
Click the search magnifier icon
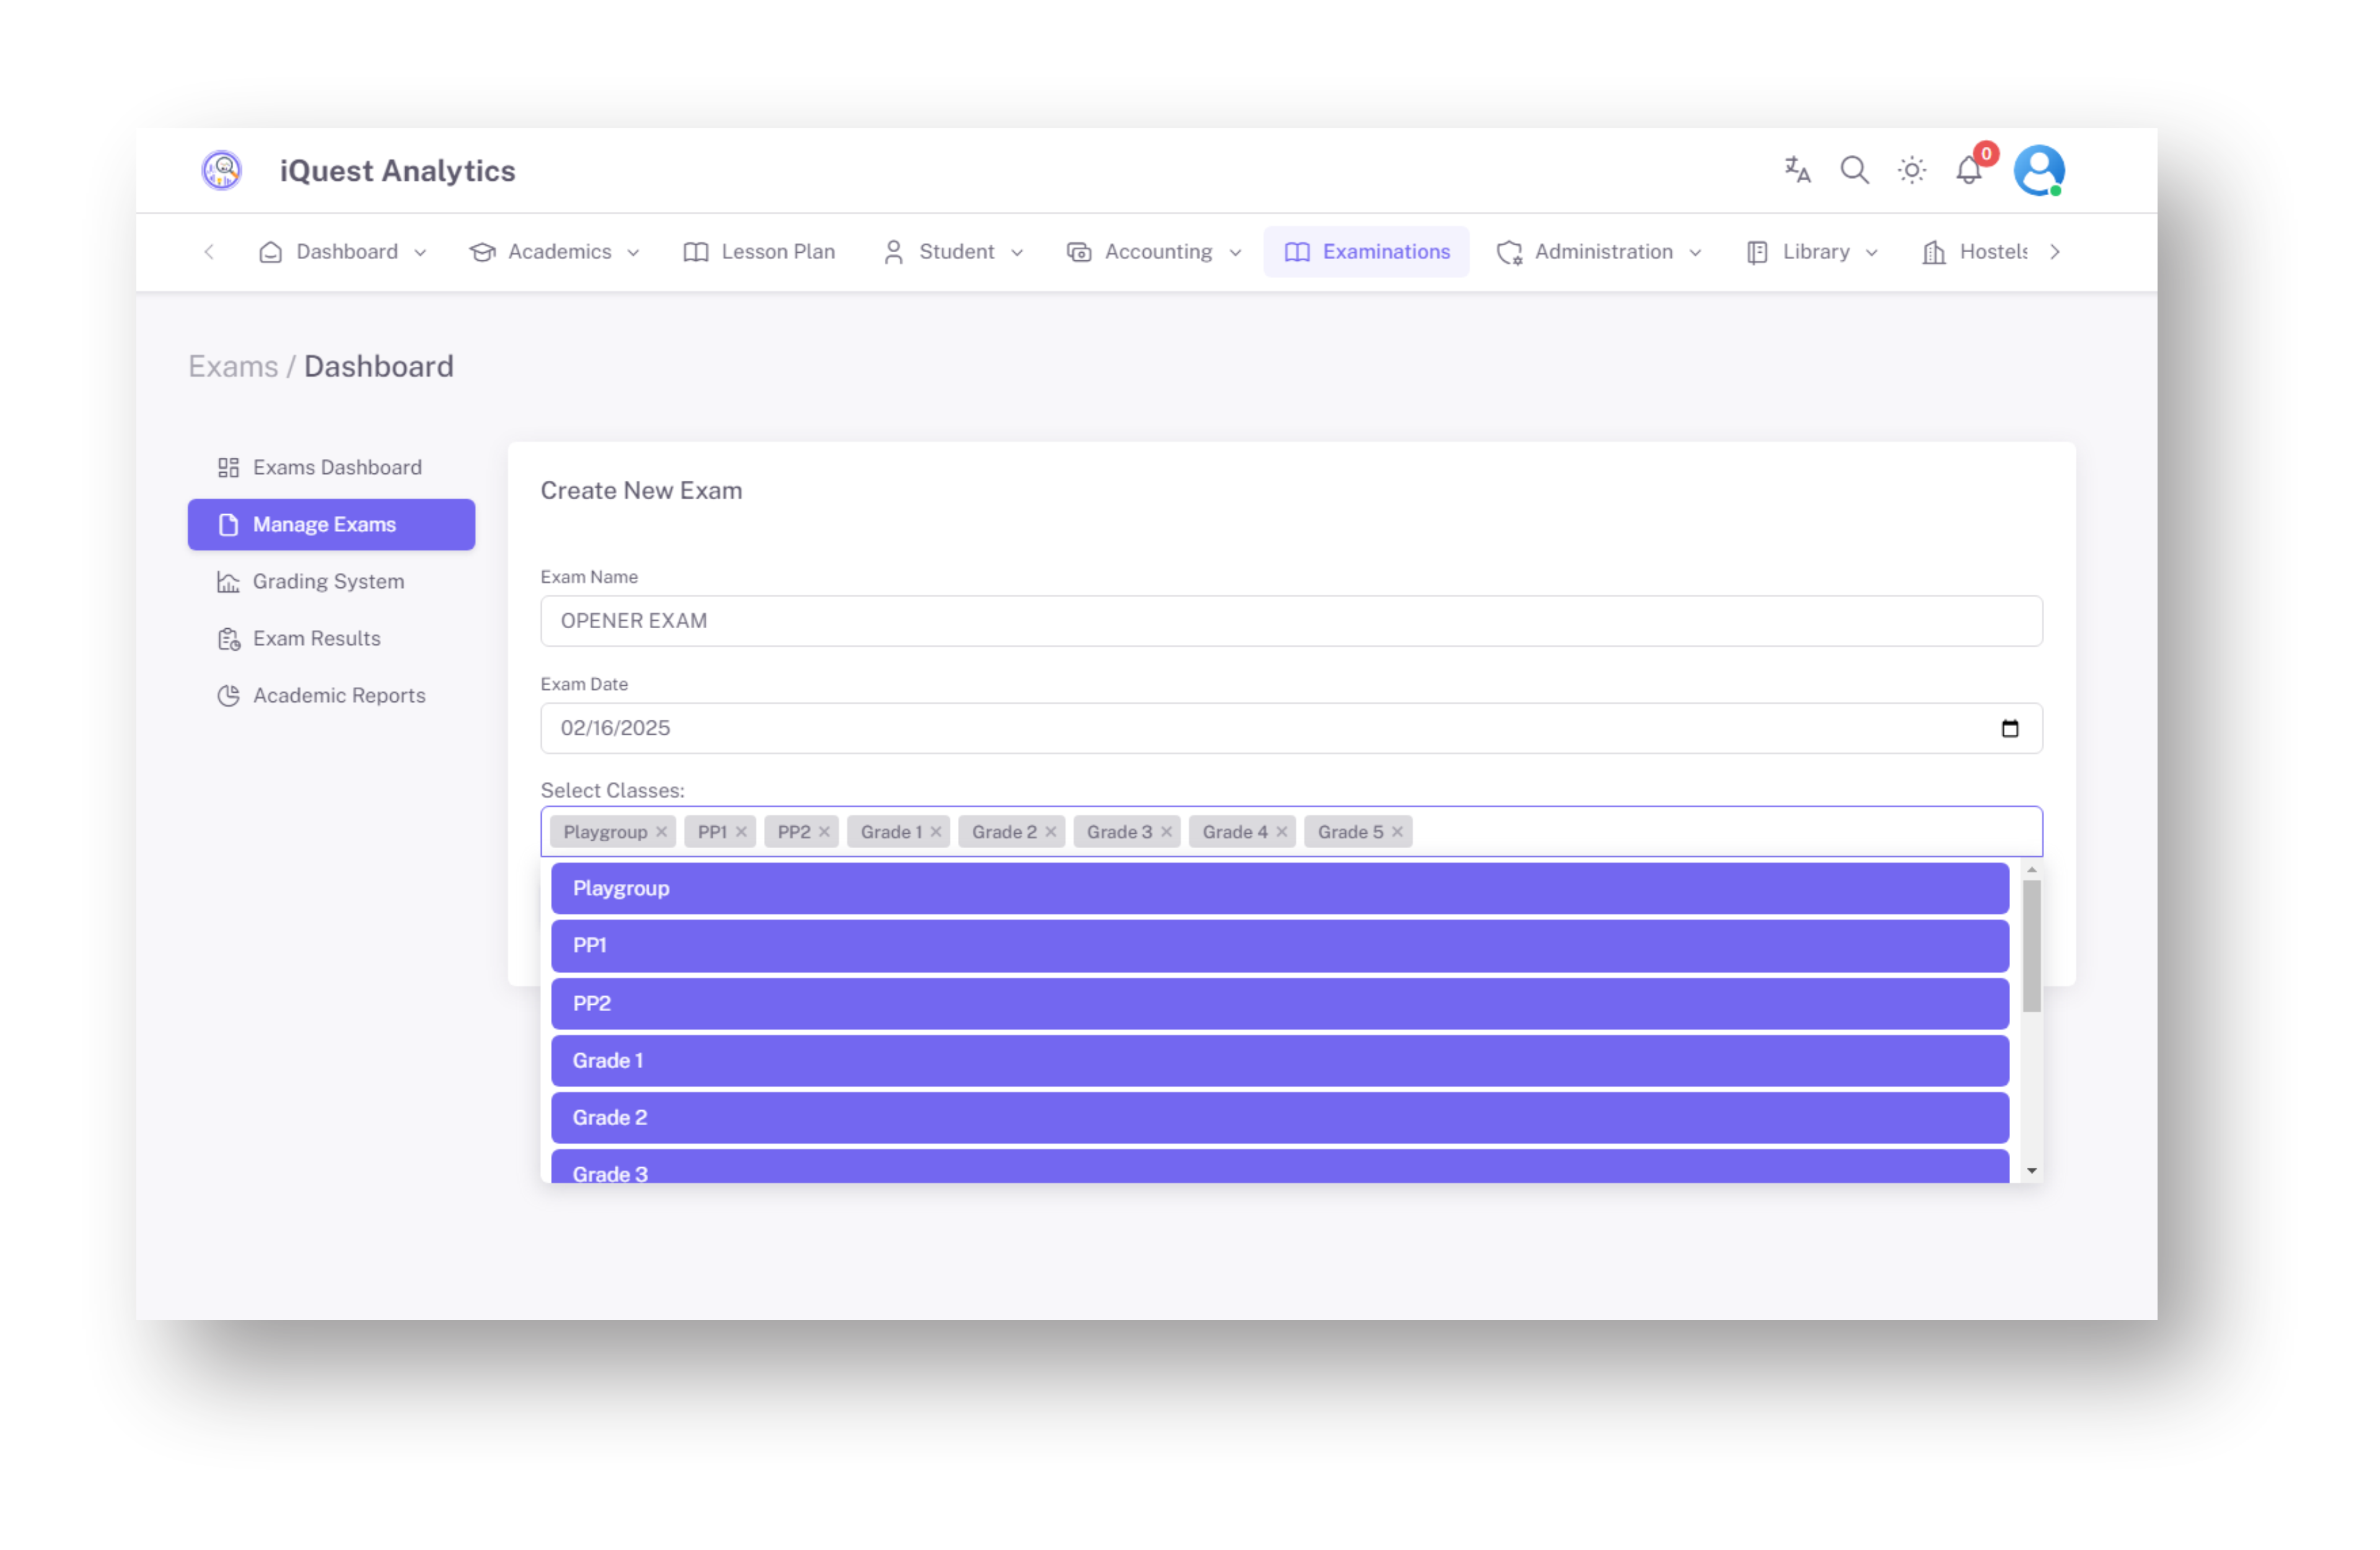[x=1854, y=170]
